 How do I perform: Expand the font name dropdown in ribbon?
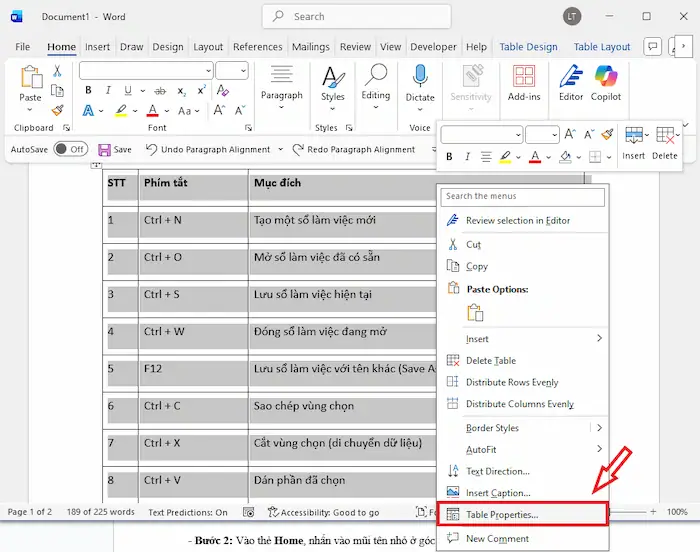tap(208, 71)
